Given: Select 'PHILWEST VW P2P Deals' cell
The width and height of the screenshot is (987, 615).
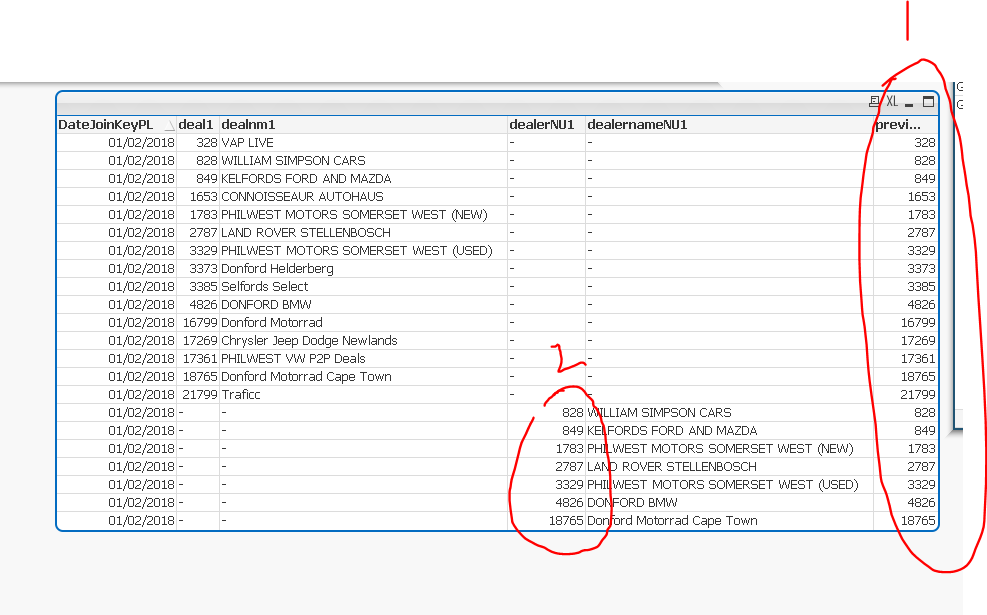Looking at the screenshot, I should [x=293, y=359].
